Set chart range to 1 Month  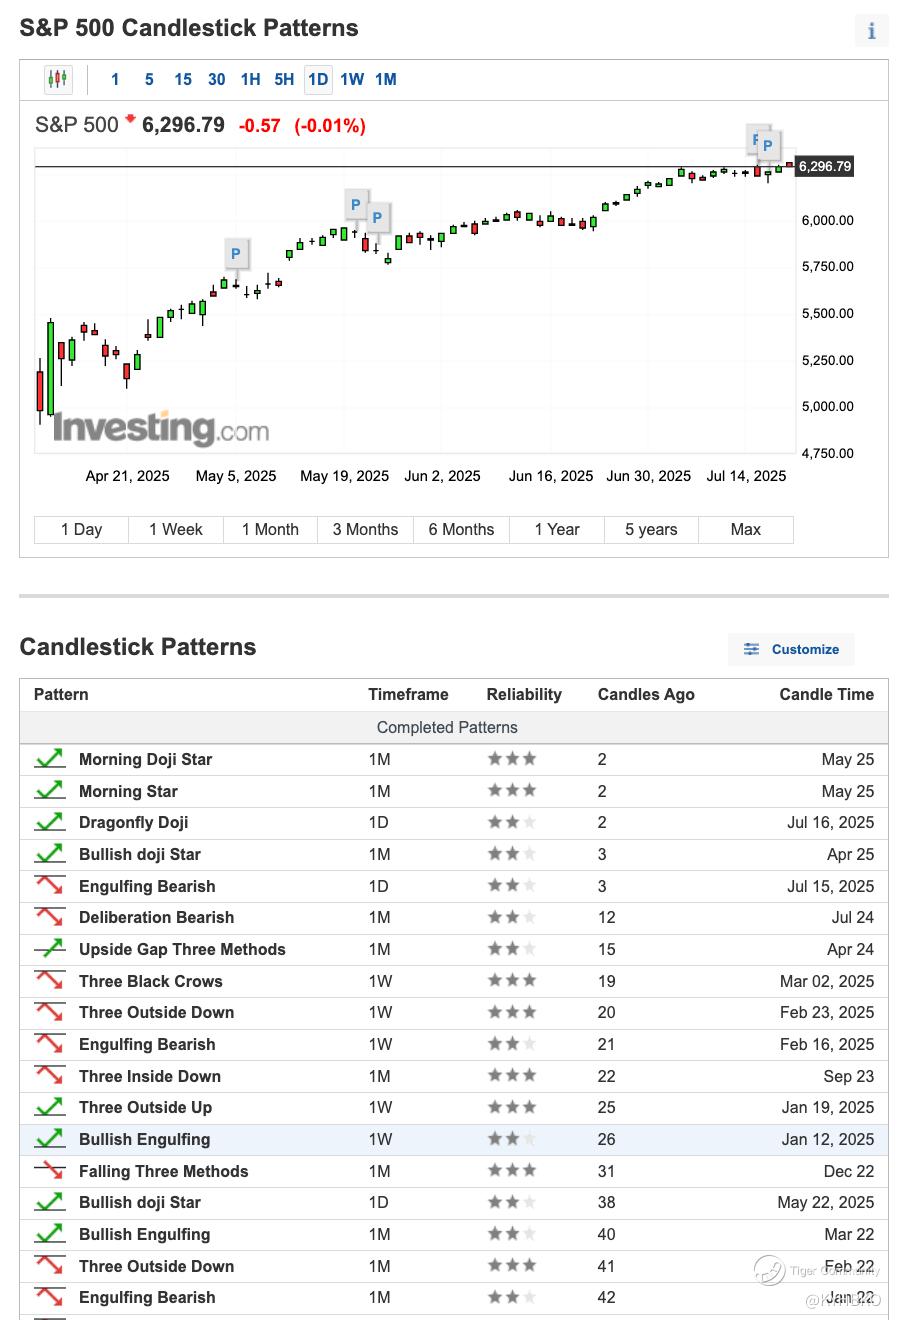(270, 530)
